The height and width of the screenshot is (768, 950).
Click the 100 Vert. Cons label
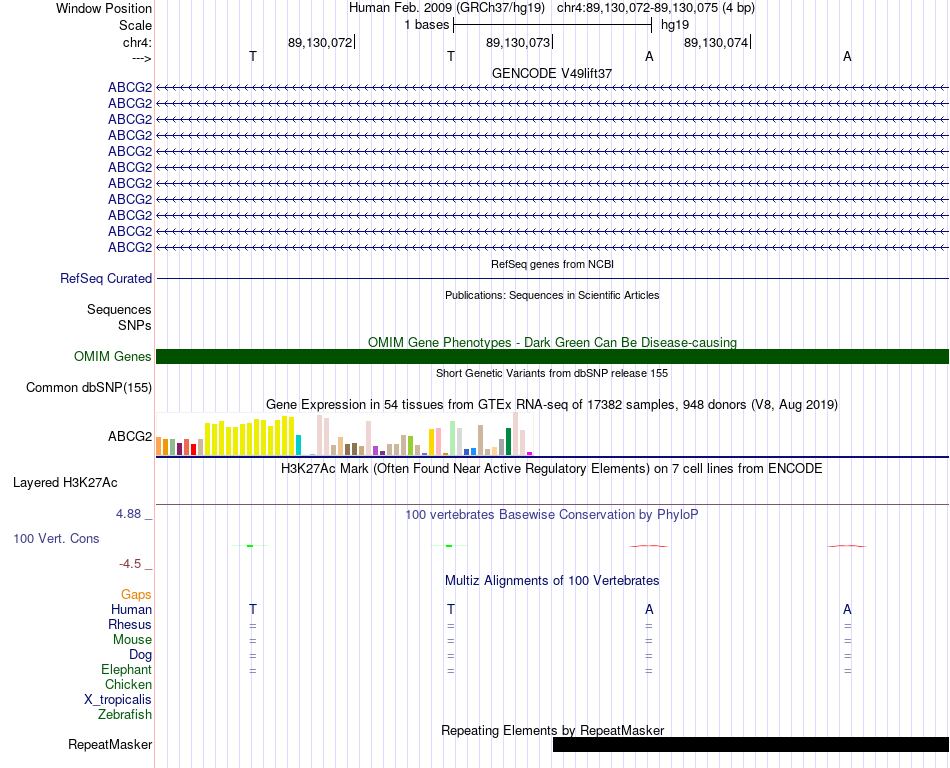[56, 538]
